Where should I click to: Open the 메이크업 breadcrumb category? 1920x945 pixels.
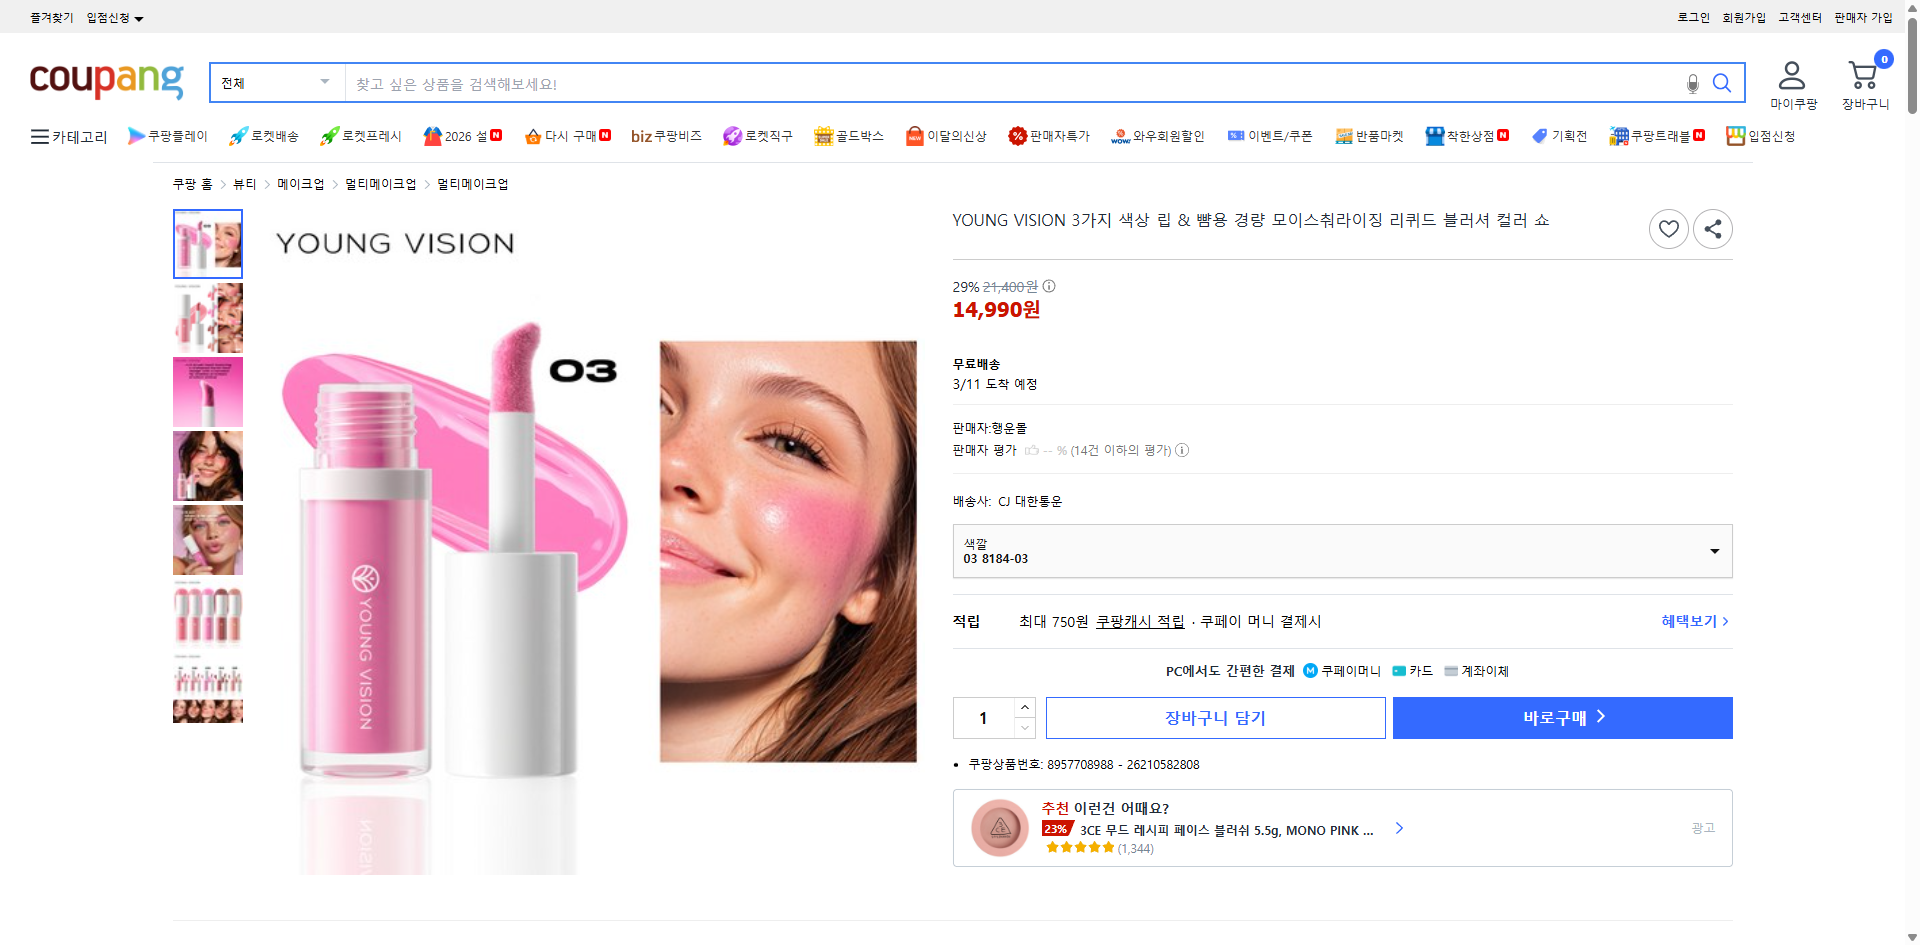(302, 183)
